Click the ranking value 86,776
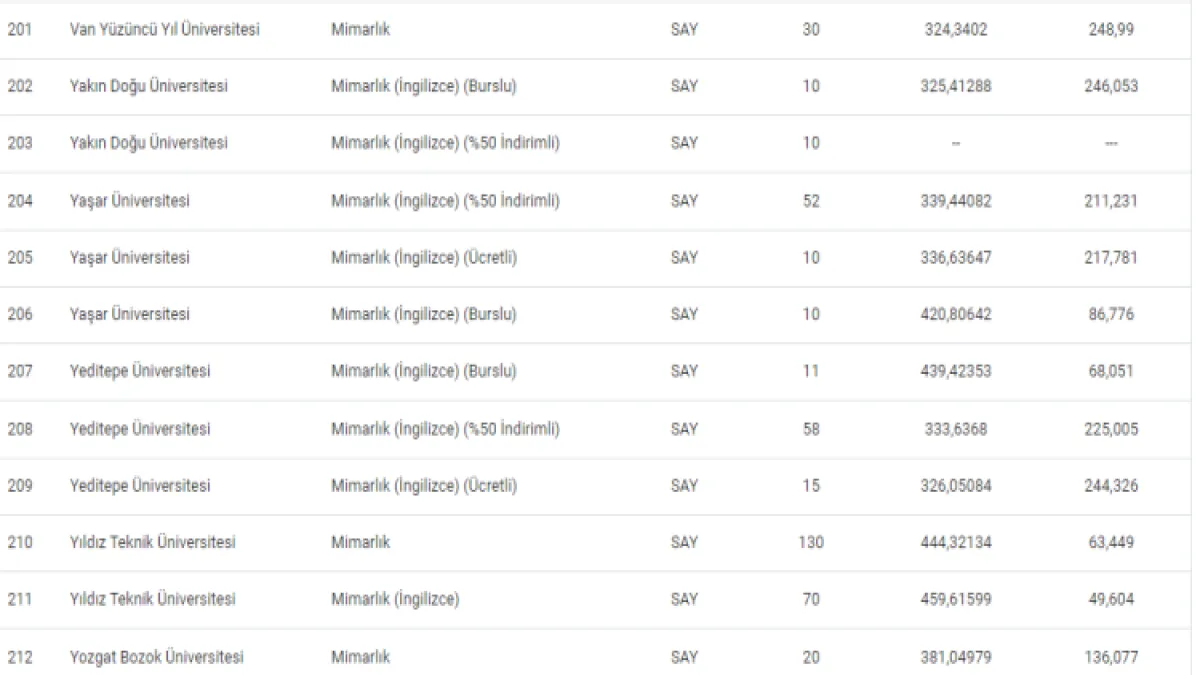Screen dimensions: 1200x675 point(1113,314)
